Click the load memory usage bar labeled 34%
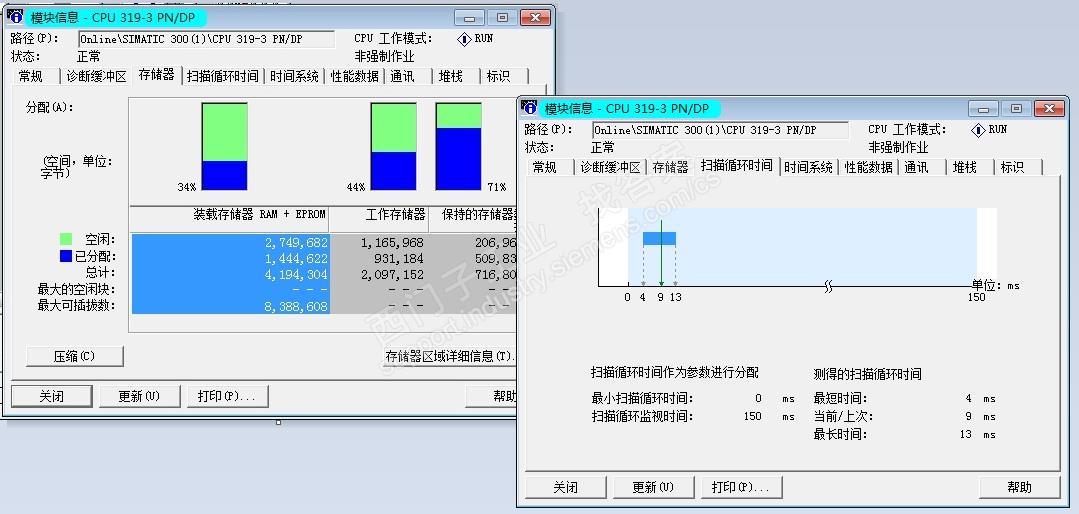 224,146
